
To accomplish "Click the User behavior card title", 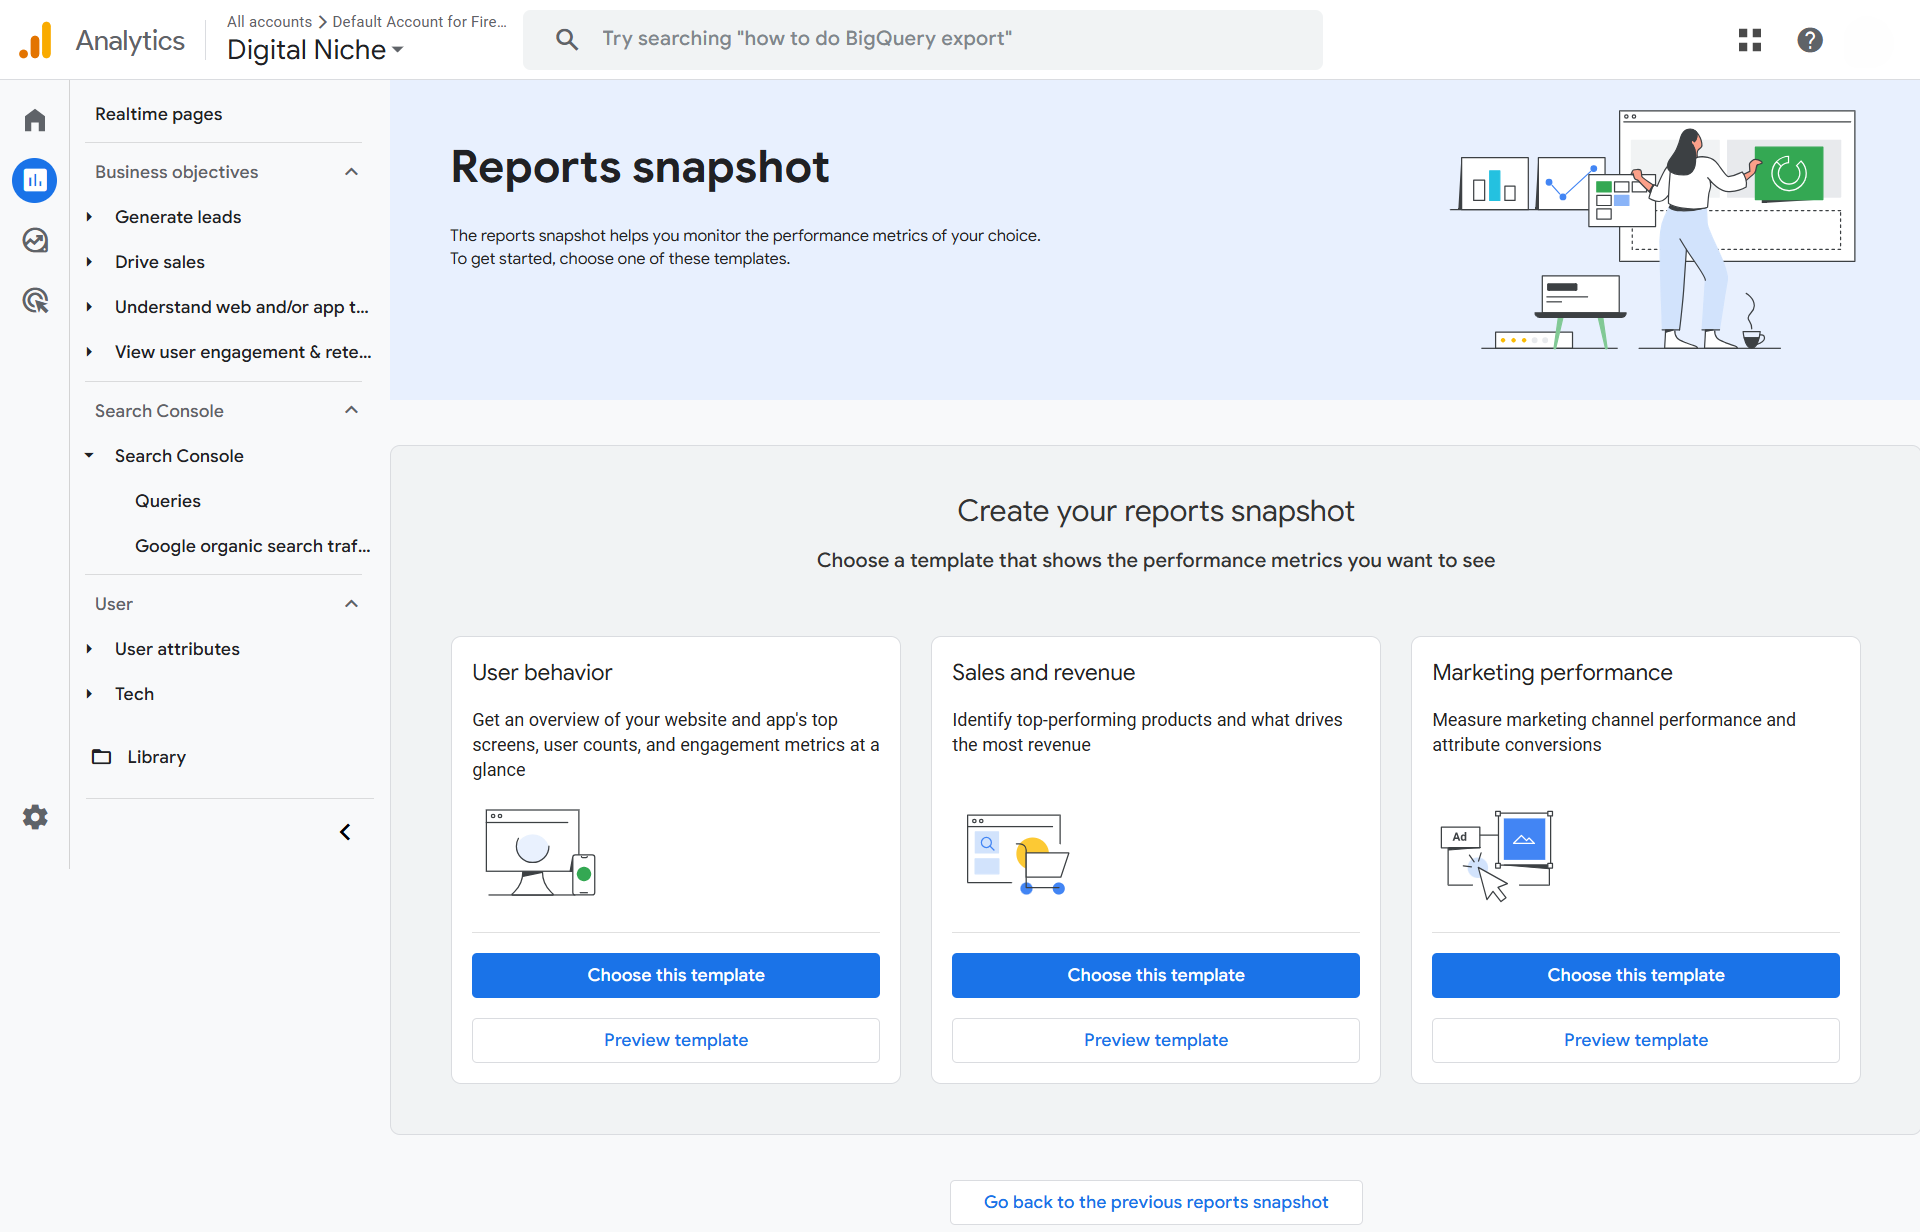I will coord(542,673).
